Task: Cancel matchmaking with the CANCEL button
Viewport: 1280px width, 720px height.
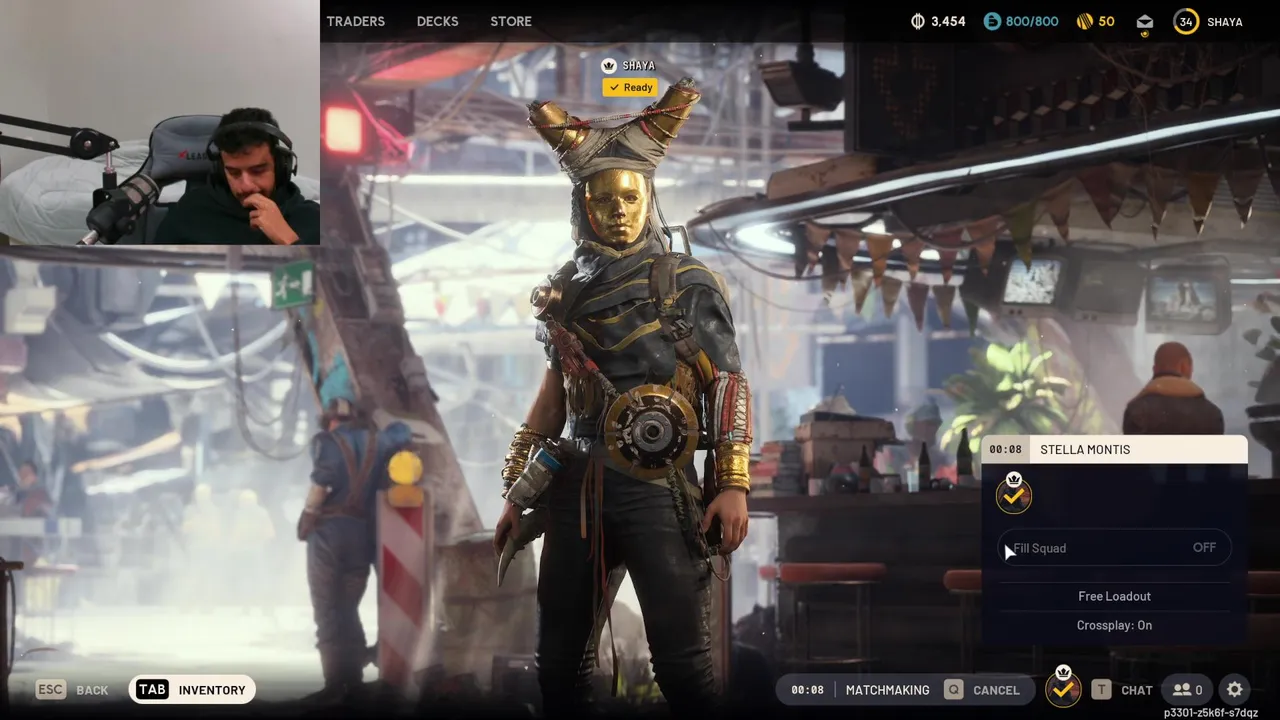Action: 984,690
